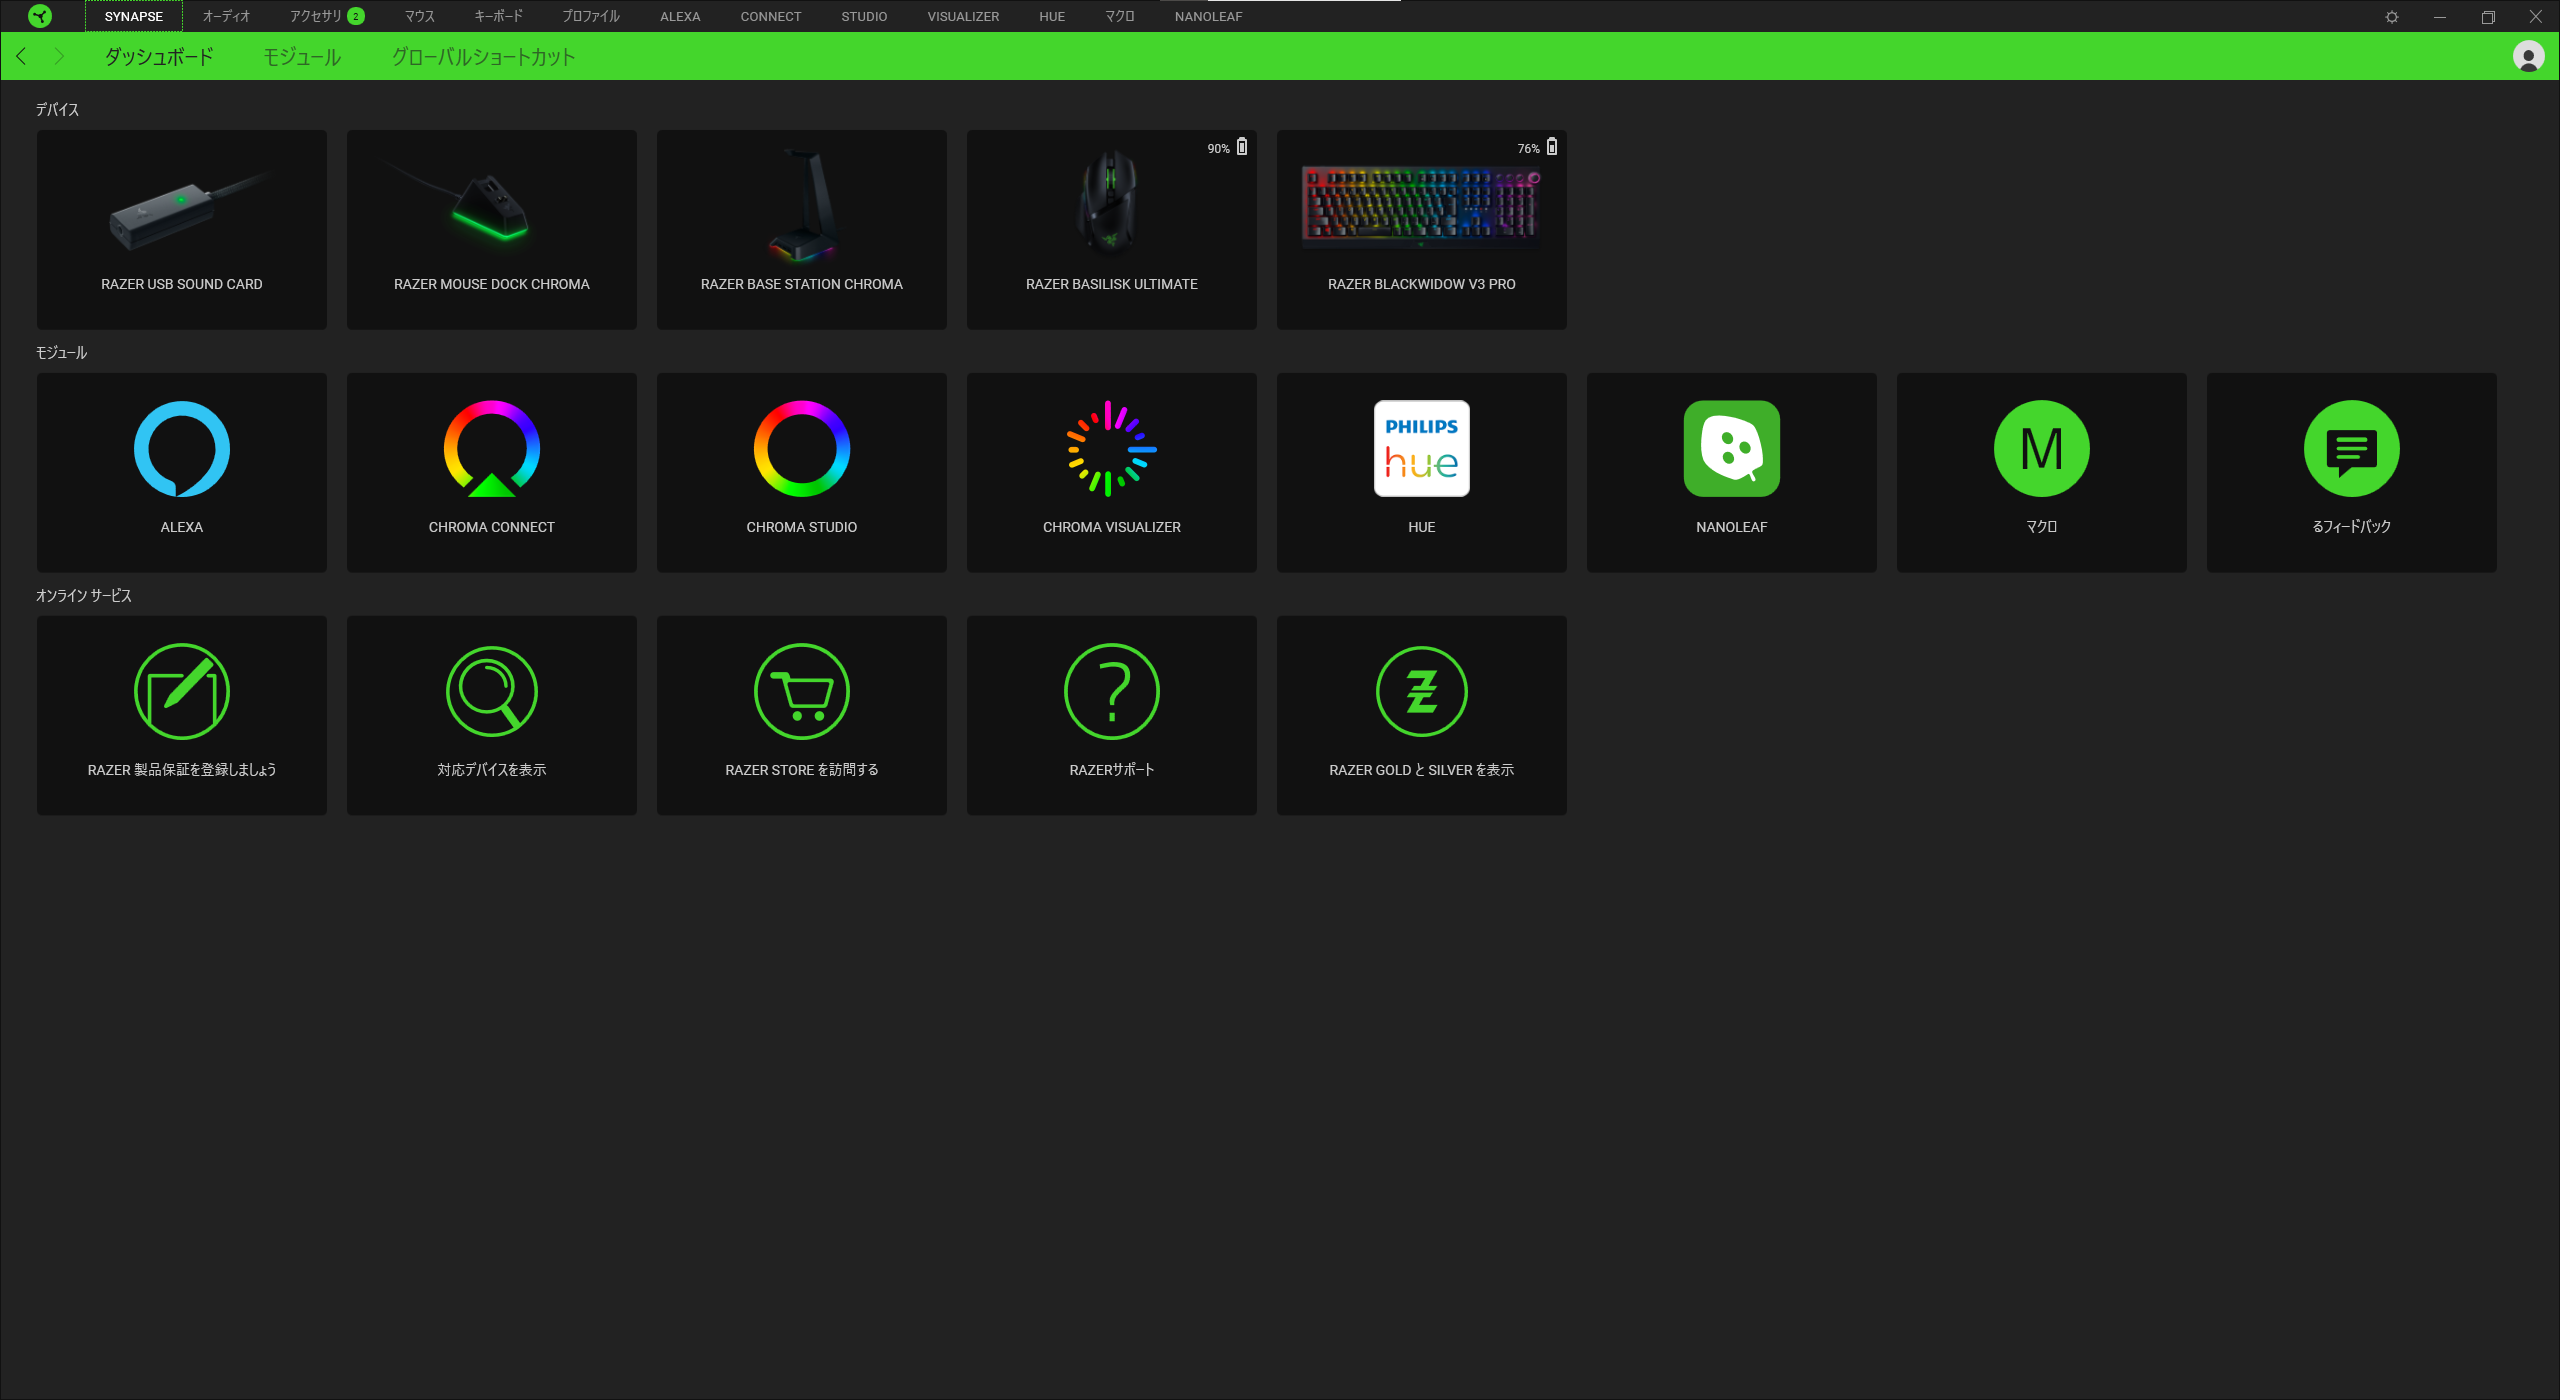The width and height of the screenshot is (2560, 1400).
Task: Launch the Alexa module
Action: [181, 472]
